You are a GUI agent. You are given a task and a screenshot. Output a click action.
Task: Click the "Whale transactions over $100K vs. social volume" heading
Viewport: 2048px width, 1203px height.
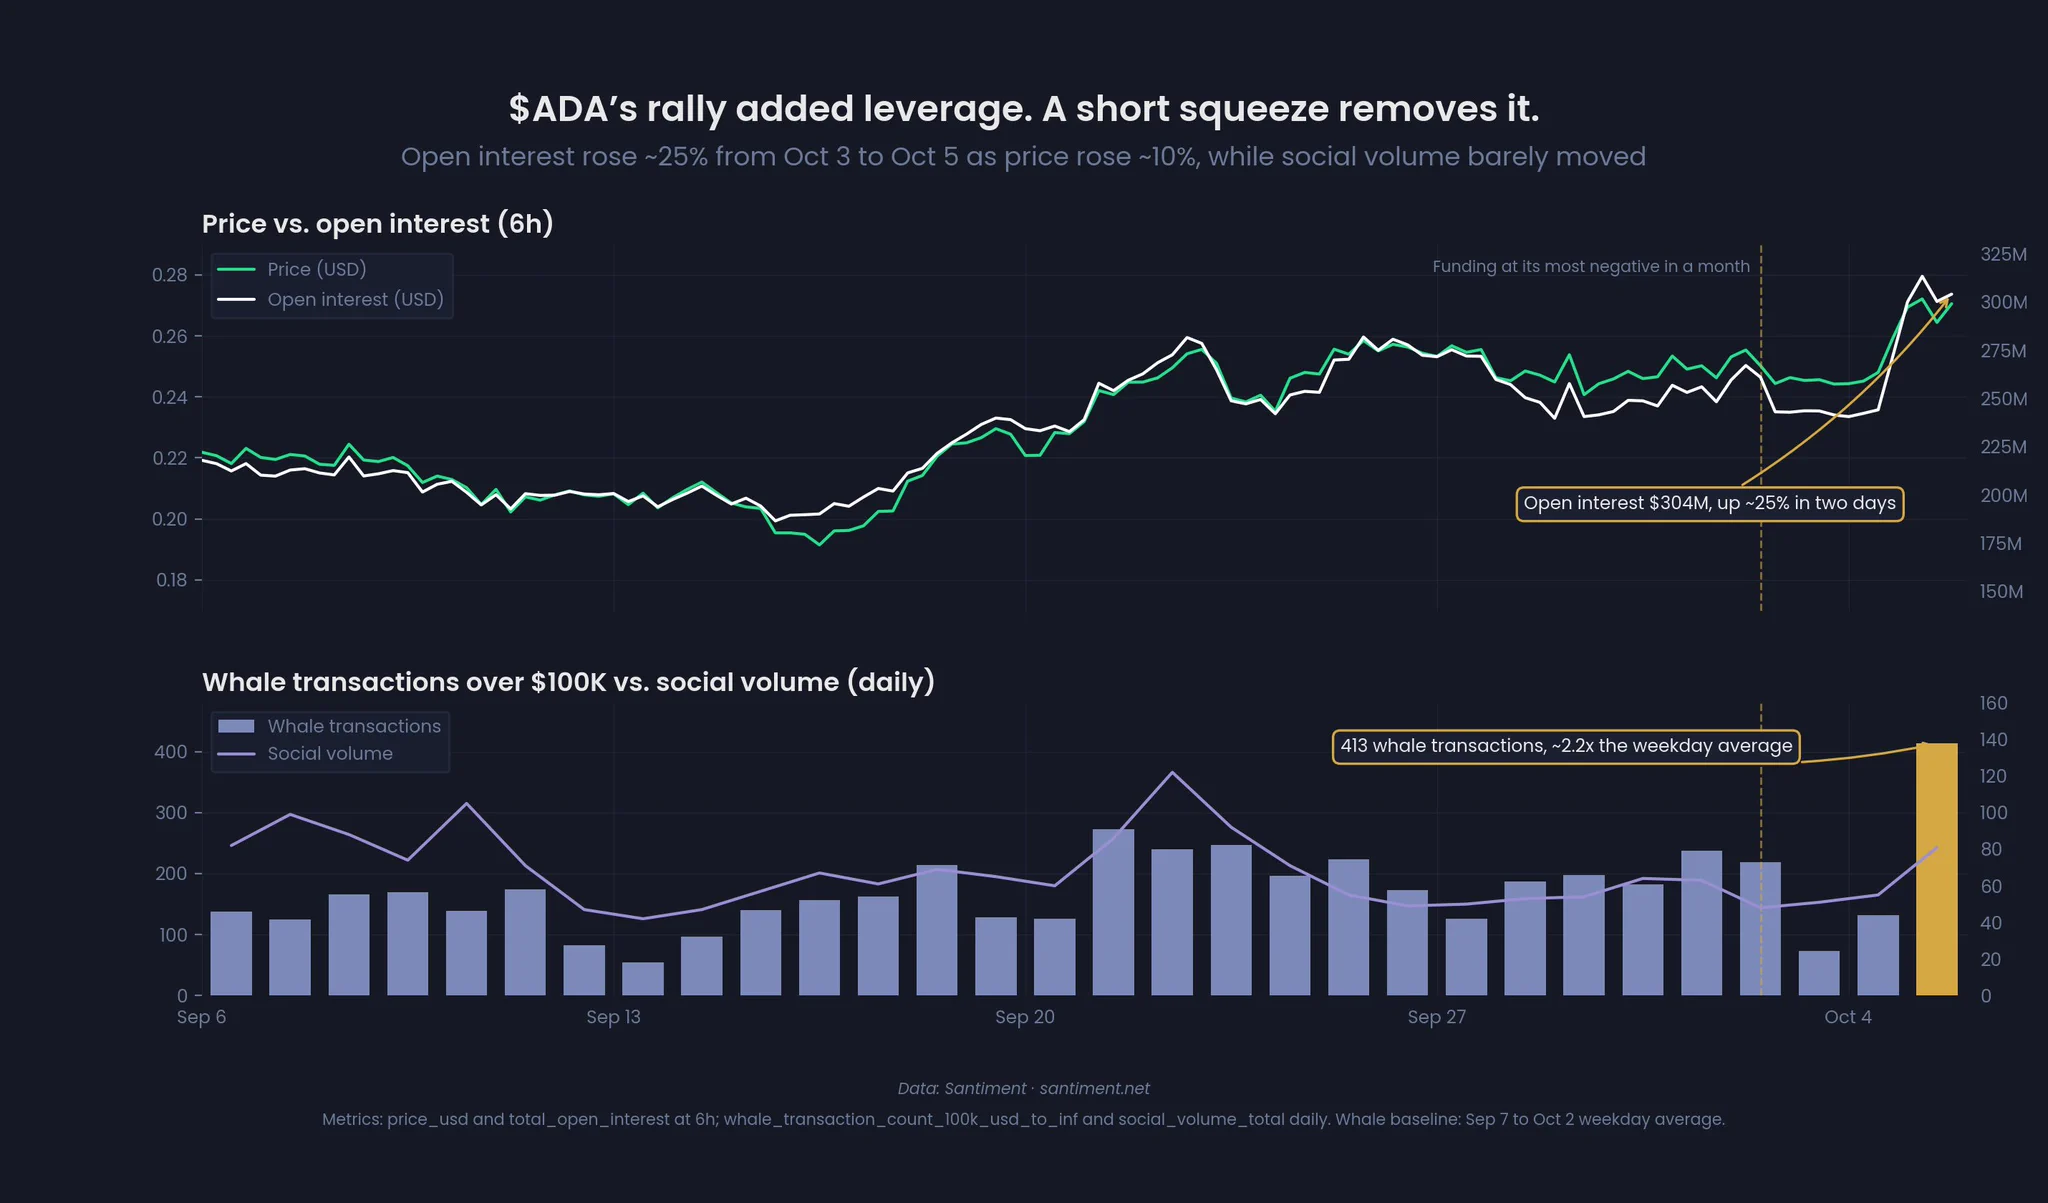click(x=568, y=682)
